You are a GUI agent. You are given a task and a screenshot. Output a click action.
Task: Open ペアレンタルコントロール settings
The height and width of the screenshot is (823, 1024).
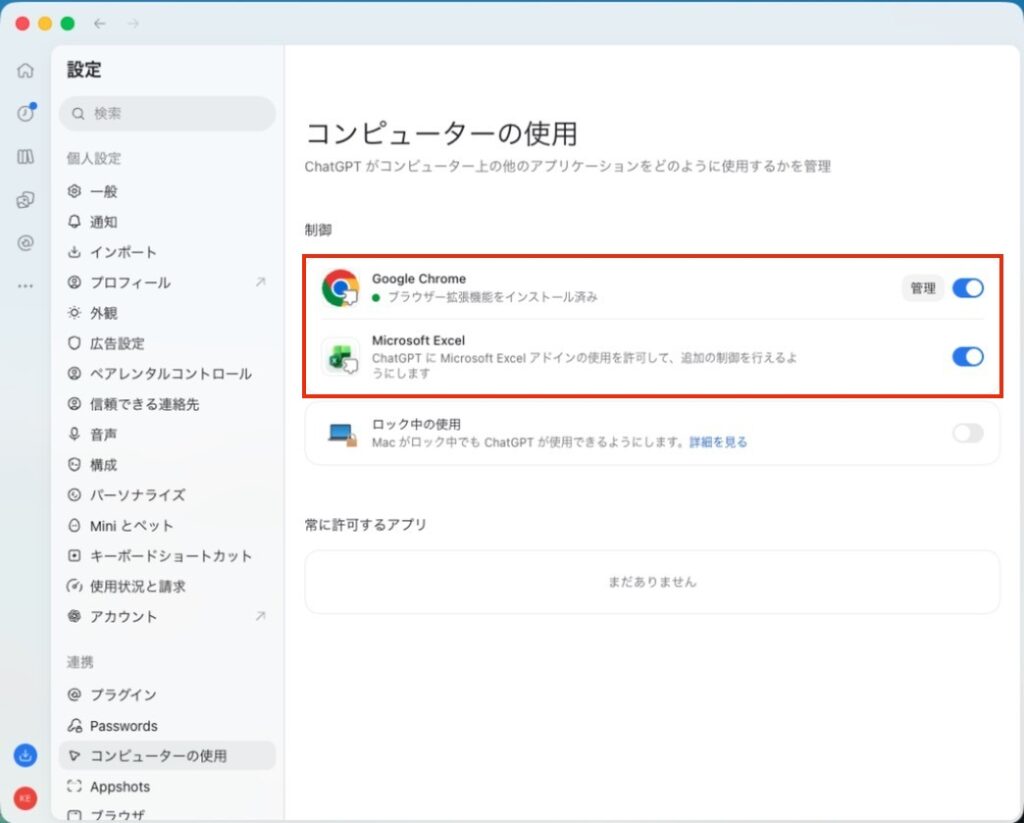coord(167,374)
